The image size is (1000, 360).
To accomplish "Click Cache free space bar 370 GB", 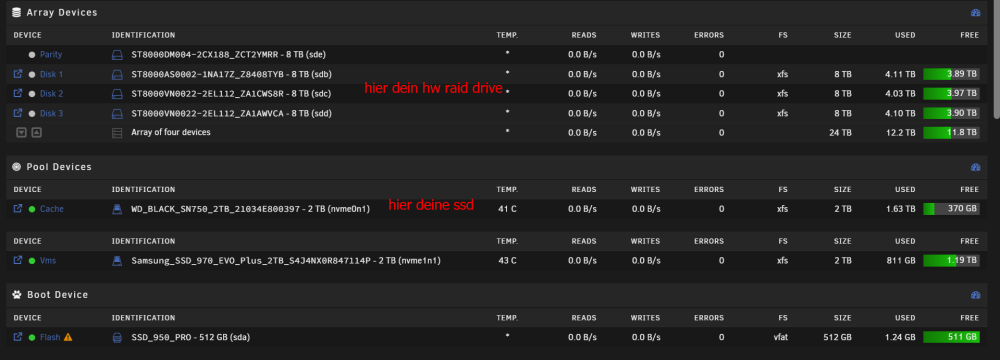I will pos(952,209).
